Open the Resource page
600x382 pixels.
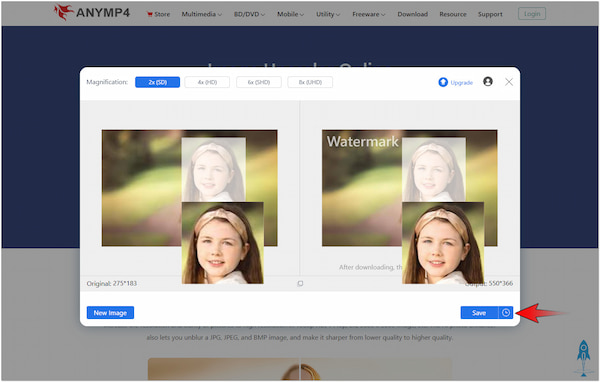click(x=453, y=14)
